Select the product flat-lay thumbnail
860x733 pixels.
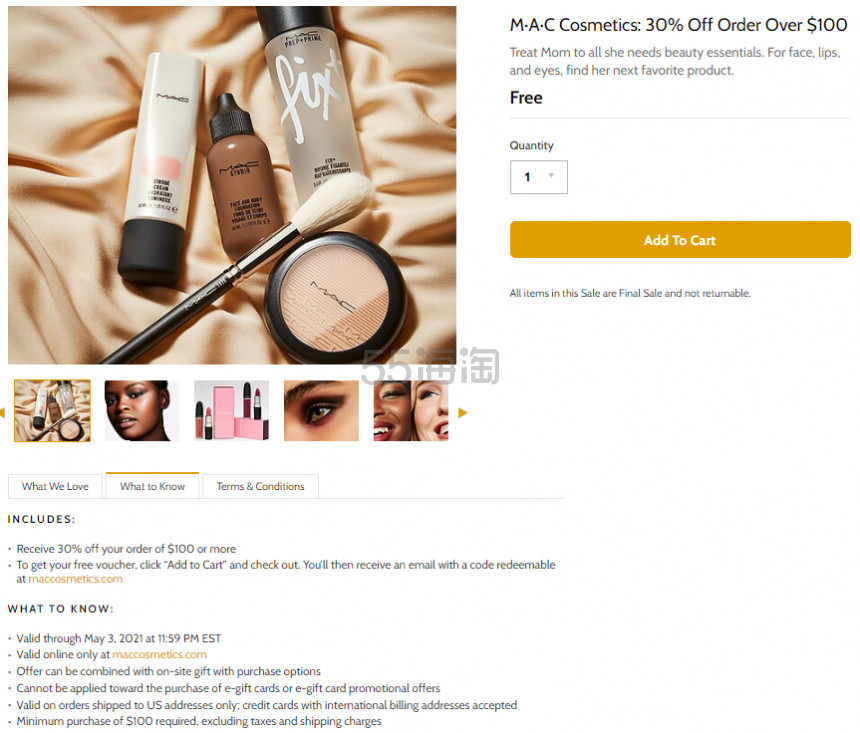[52, 410]
